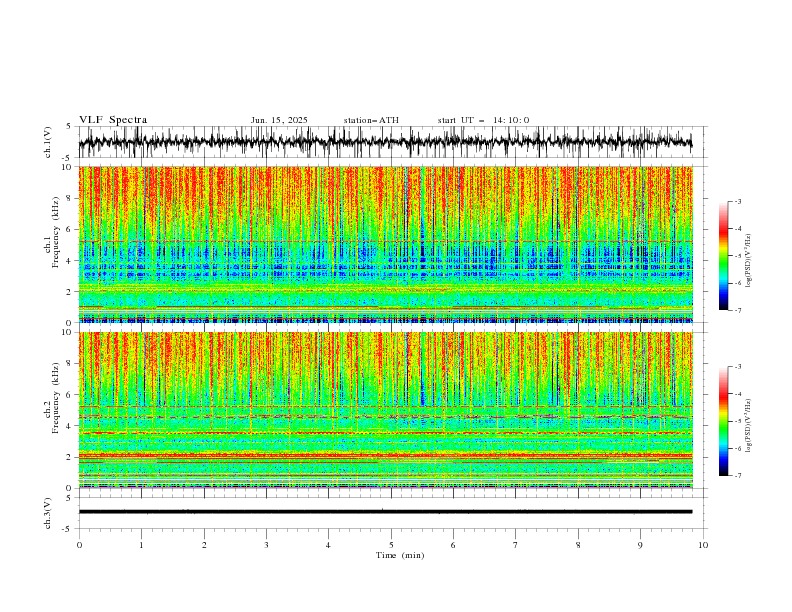792x612 pixels.
Task: Click the ch.2 colorbar 'log(PSD)(V²/Hz)' label
Action: coord(749,425)
